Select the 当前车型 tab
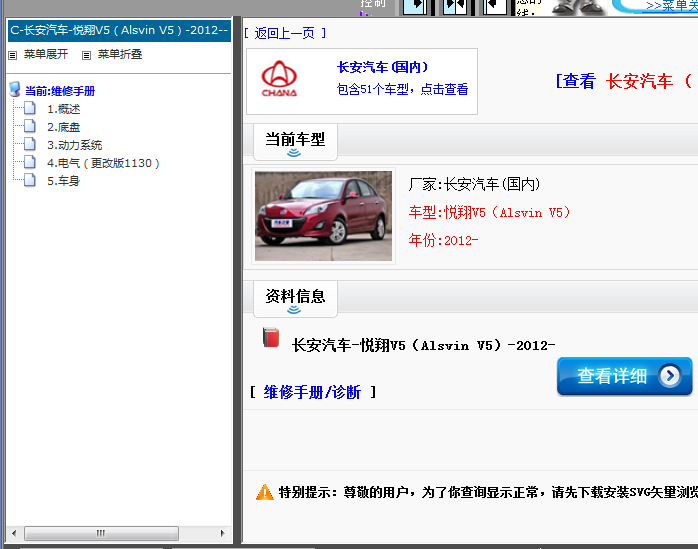The width and height of the screenshot is (698, 549). [295, 142]
